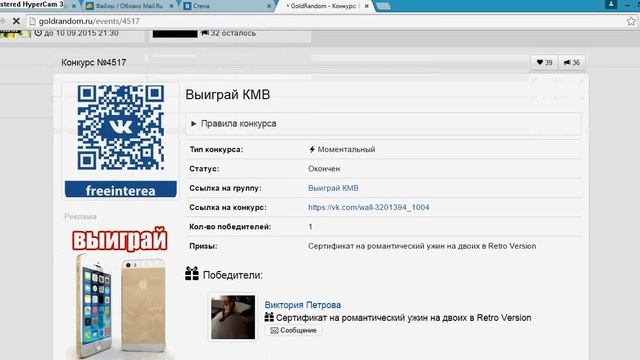This screenshot has height=360, width=640.
Task: Open a new browser tab
Action: pyautogui.click(x=383, y=6)
